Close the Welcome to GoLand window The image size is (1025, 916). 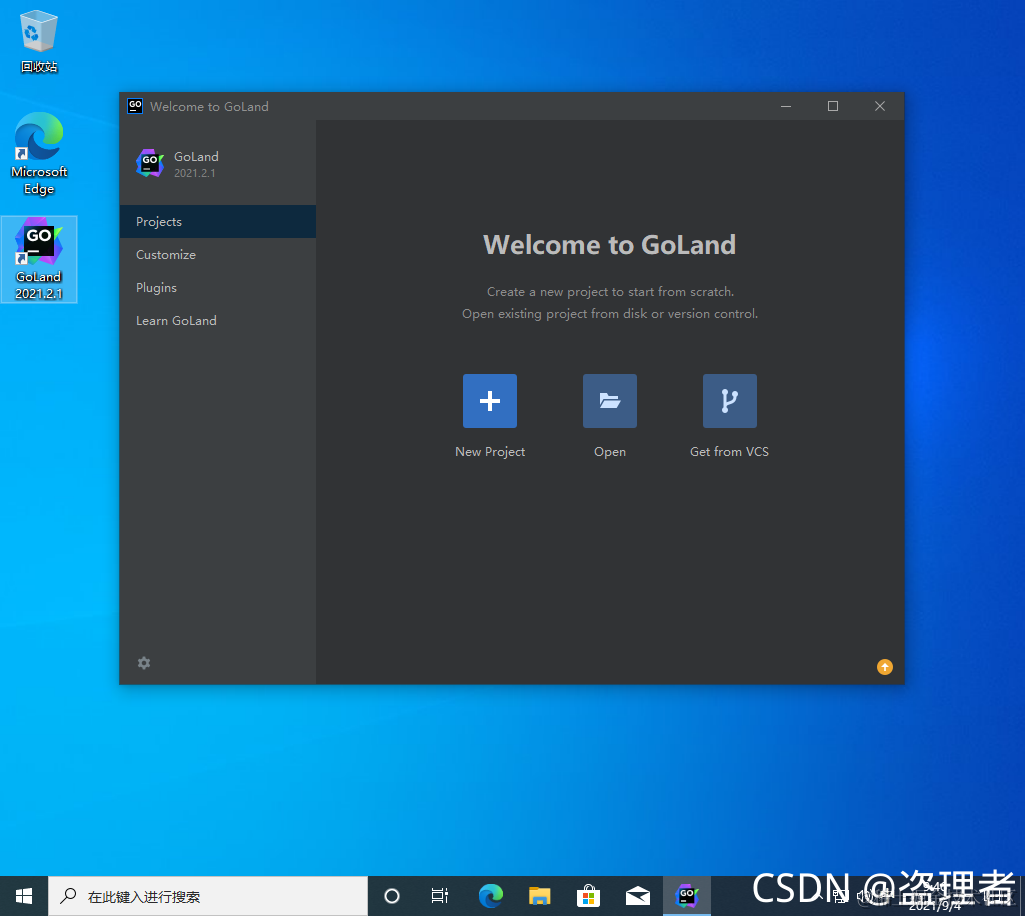[x=880, y=106]
